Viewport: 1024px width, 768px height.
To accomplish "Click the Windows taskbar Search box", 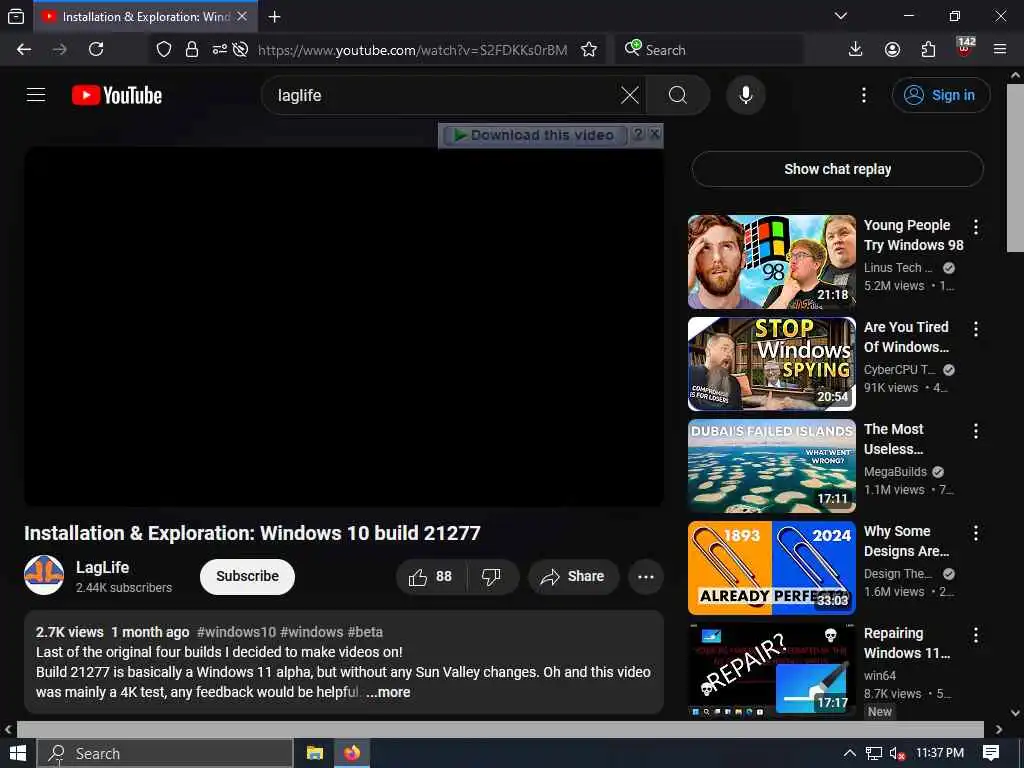I will click(x=165, y=753).
